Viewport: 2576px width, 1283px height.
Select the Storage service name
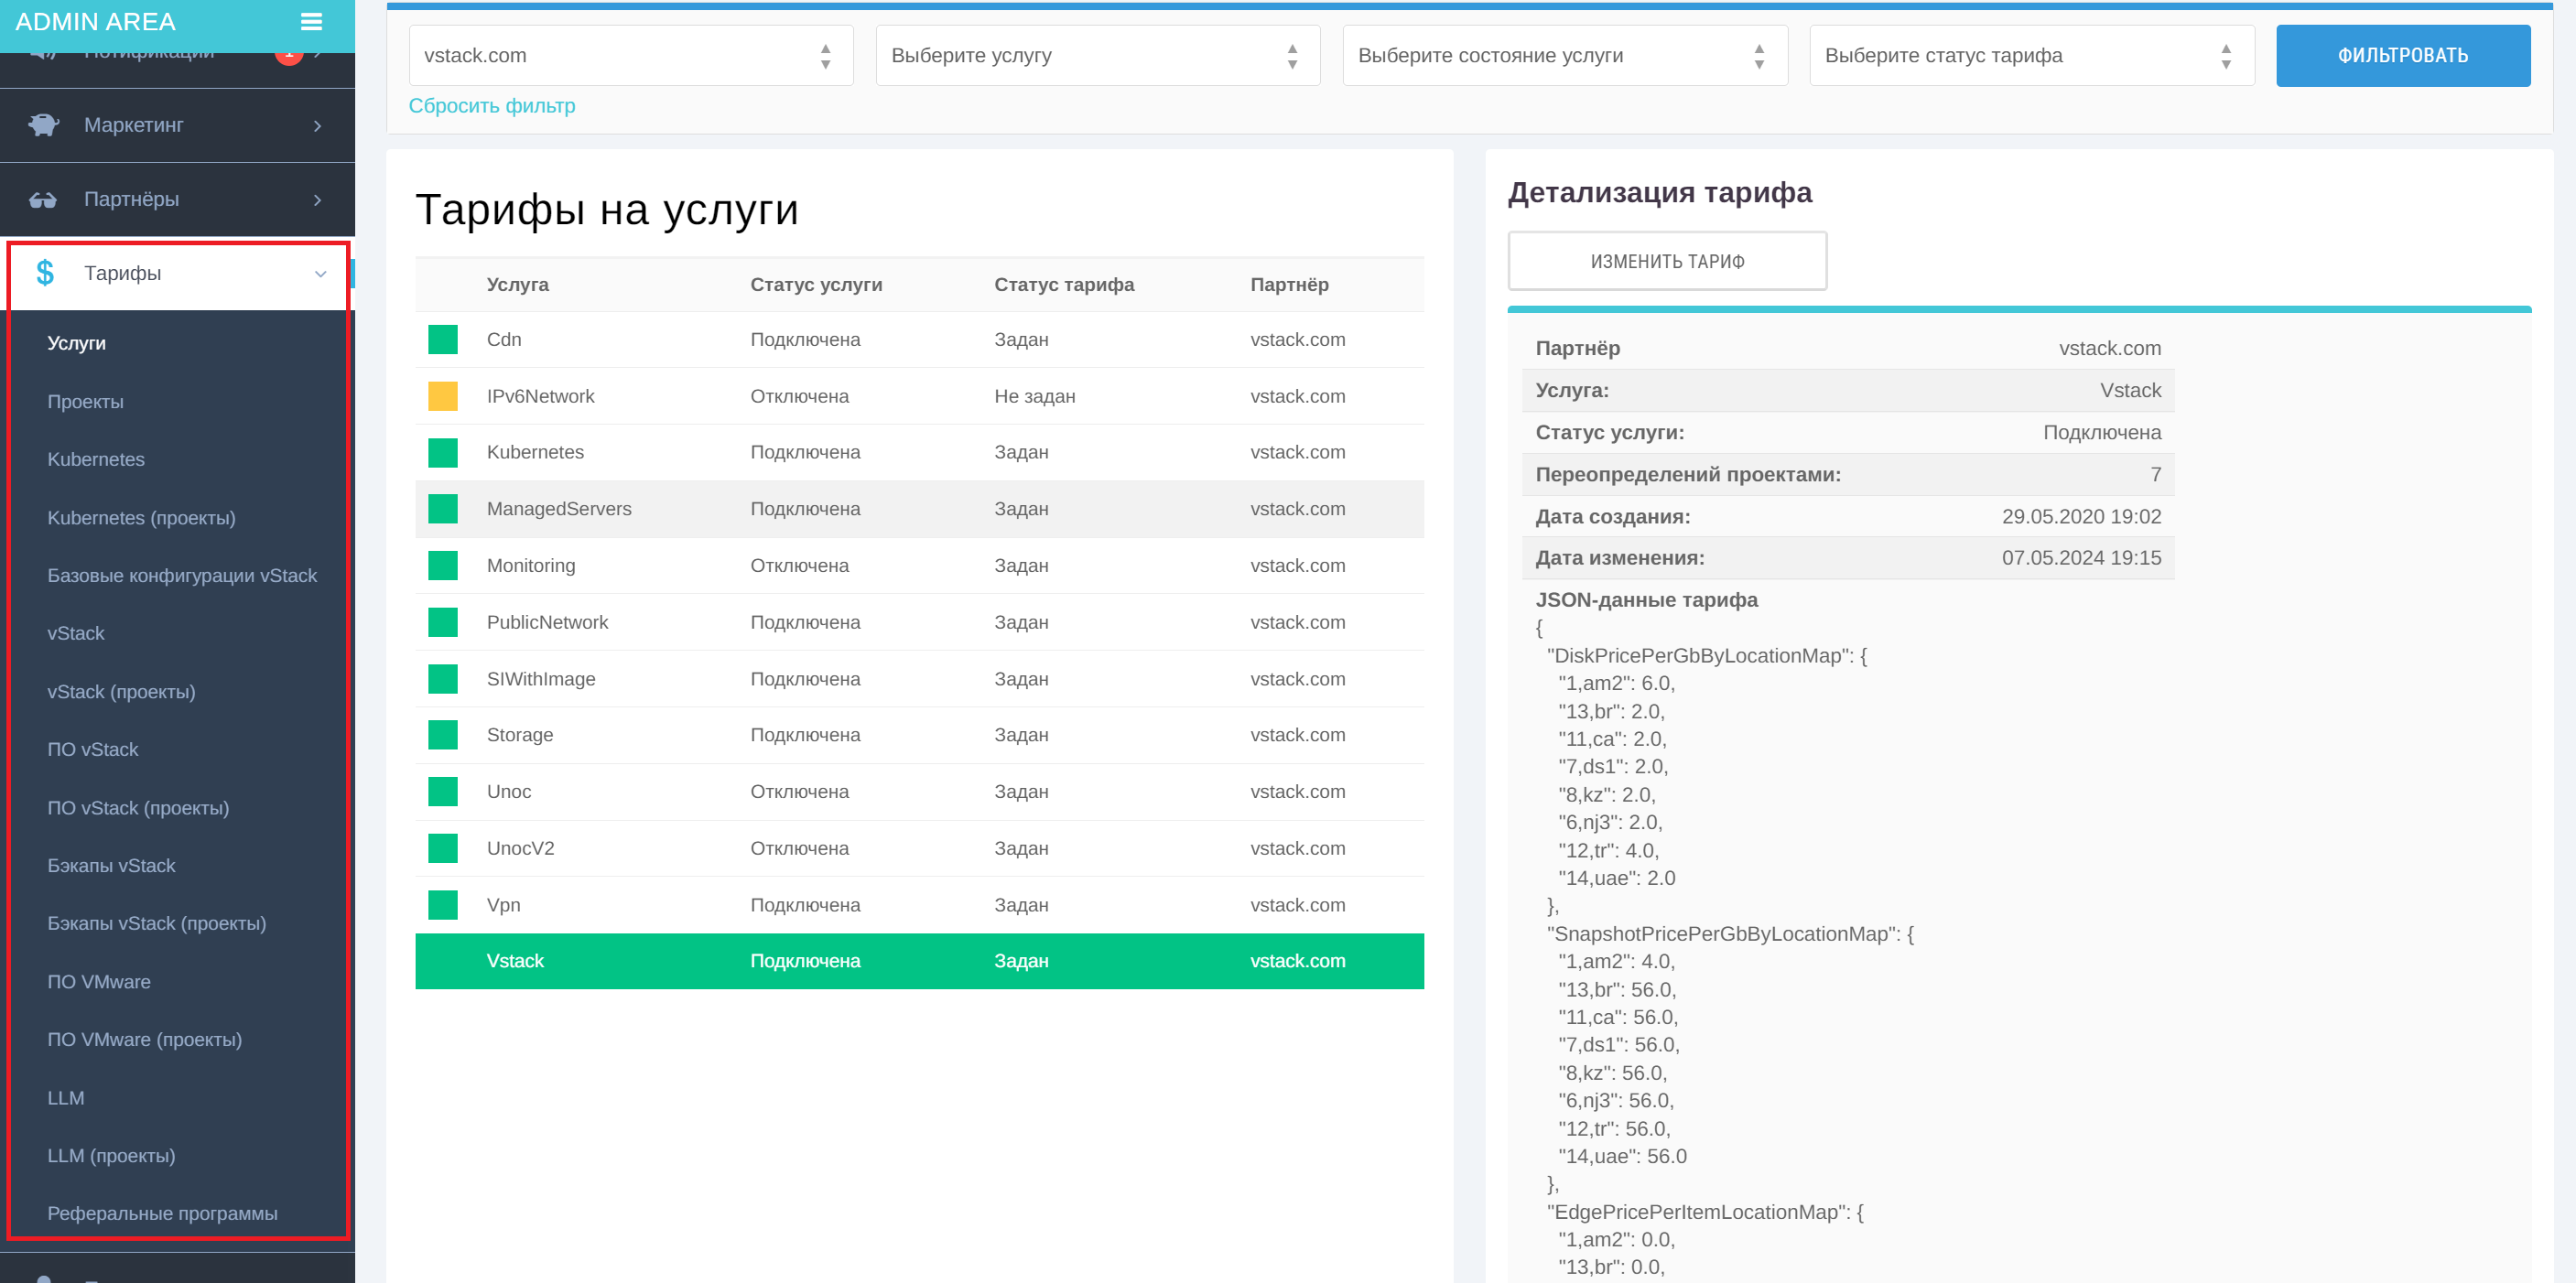[x=520, y=735]
